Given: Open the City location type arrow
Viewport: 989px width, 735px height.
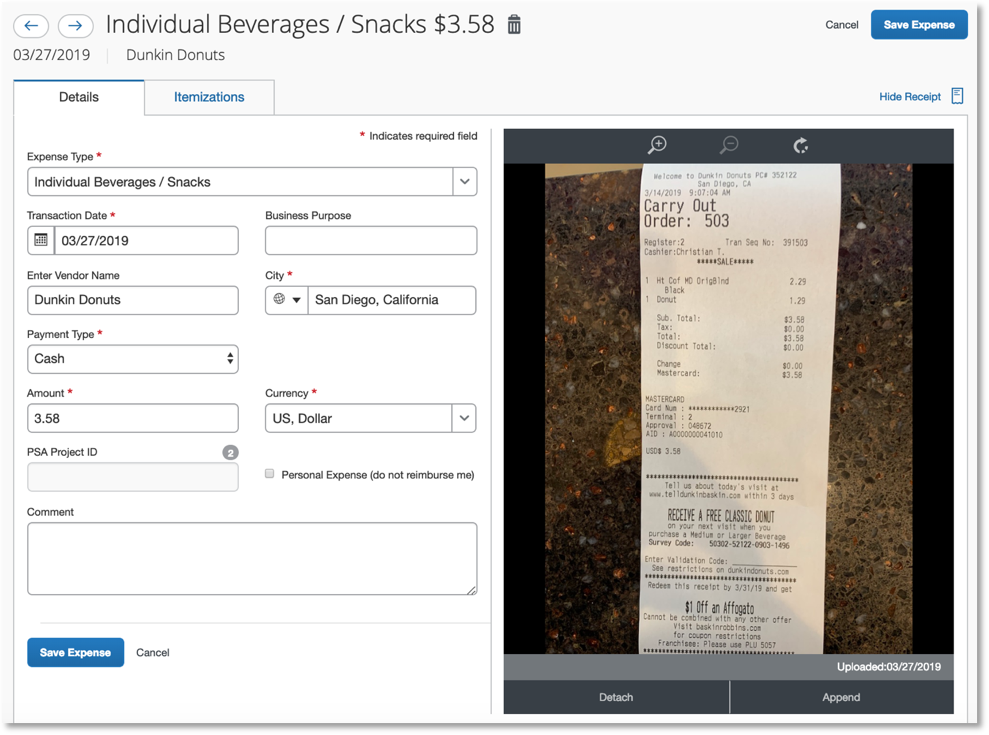Looking at the screenshot, I should tap(296, 300).
